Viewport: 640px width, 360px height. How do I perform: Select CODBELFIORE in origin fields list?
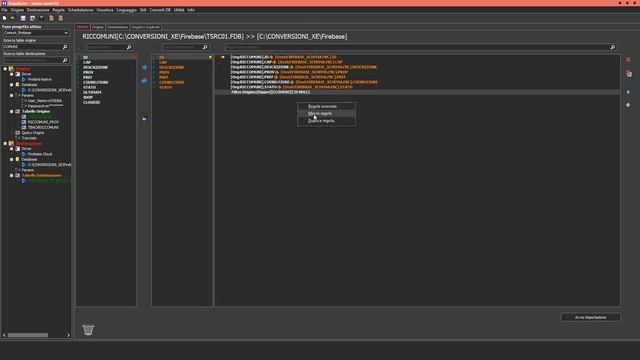(x=96, y=82)
